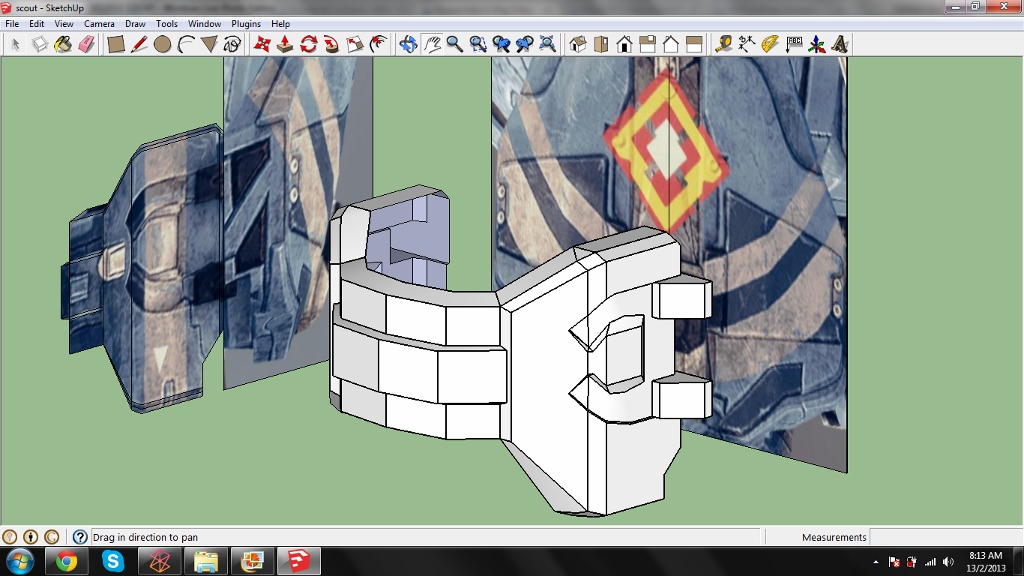Viewport: 1024px width, 576px height.
Task: Select the Rectangle drawing tool
Action: [x=116, y=44]
